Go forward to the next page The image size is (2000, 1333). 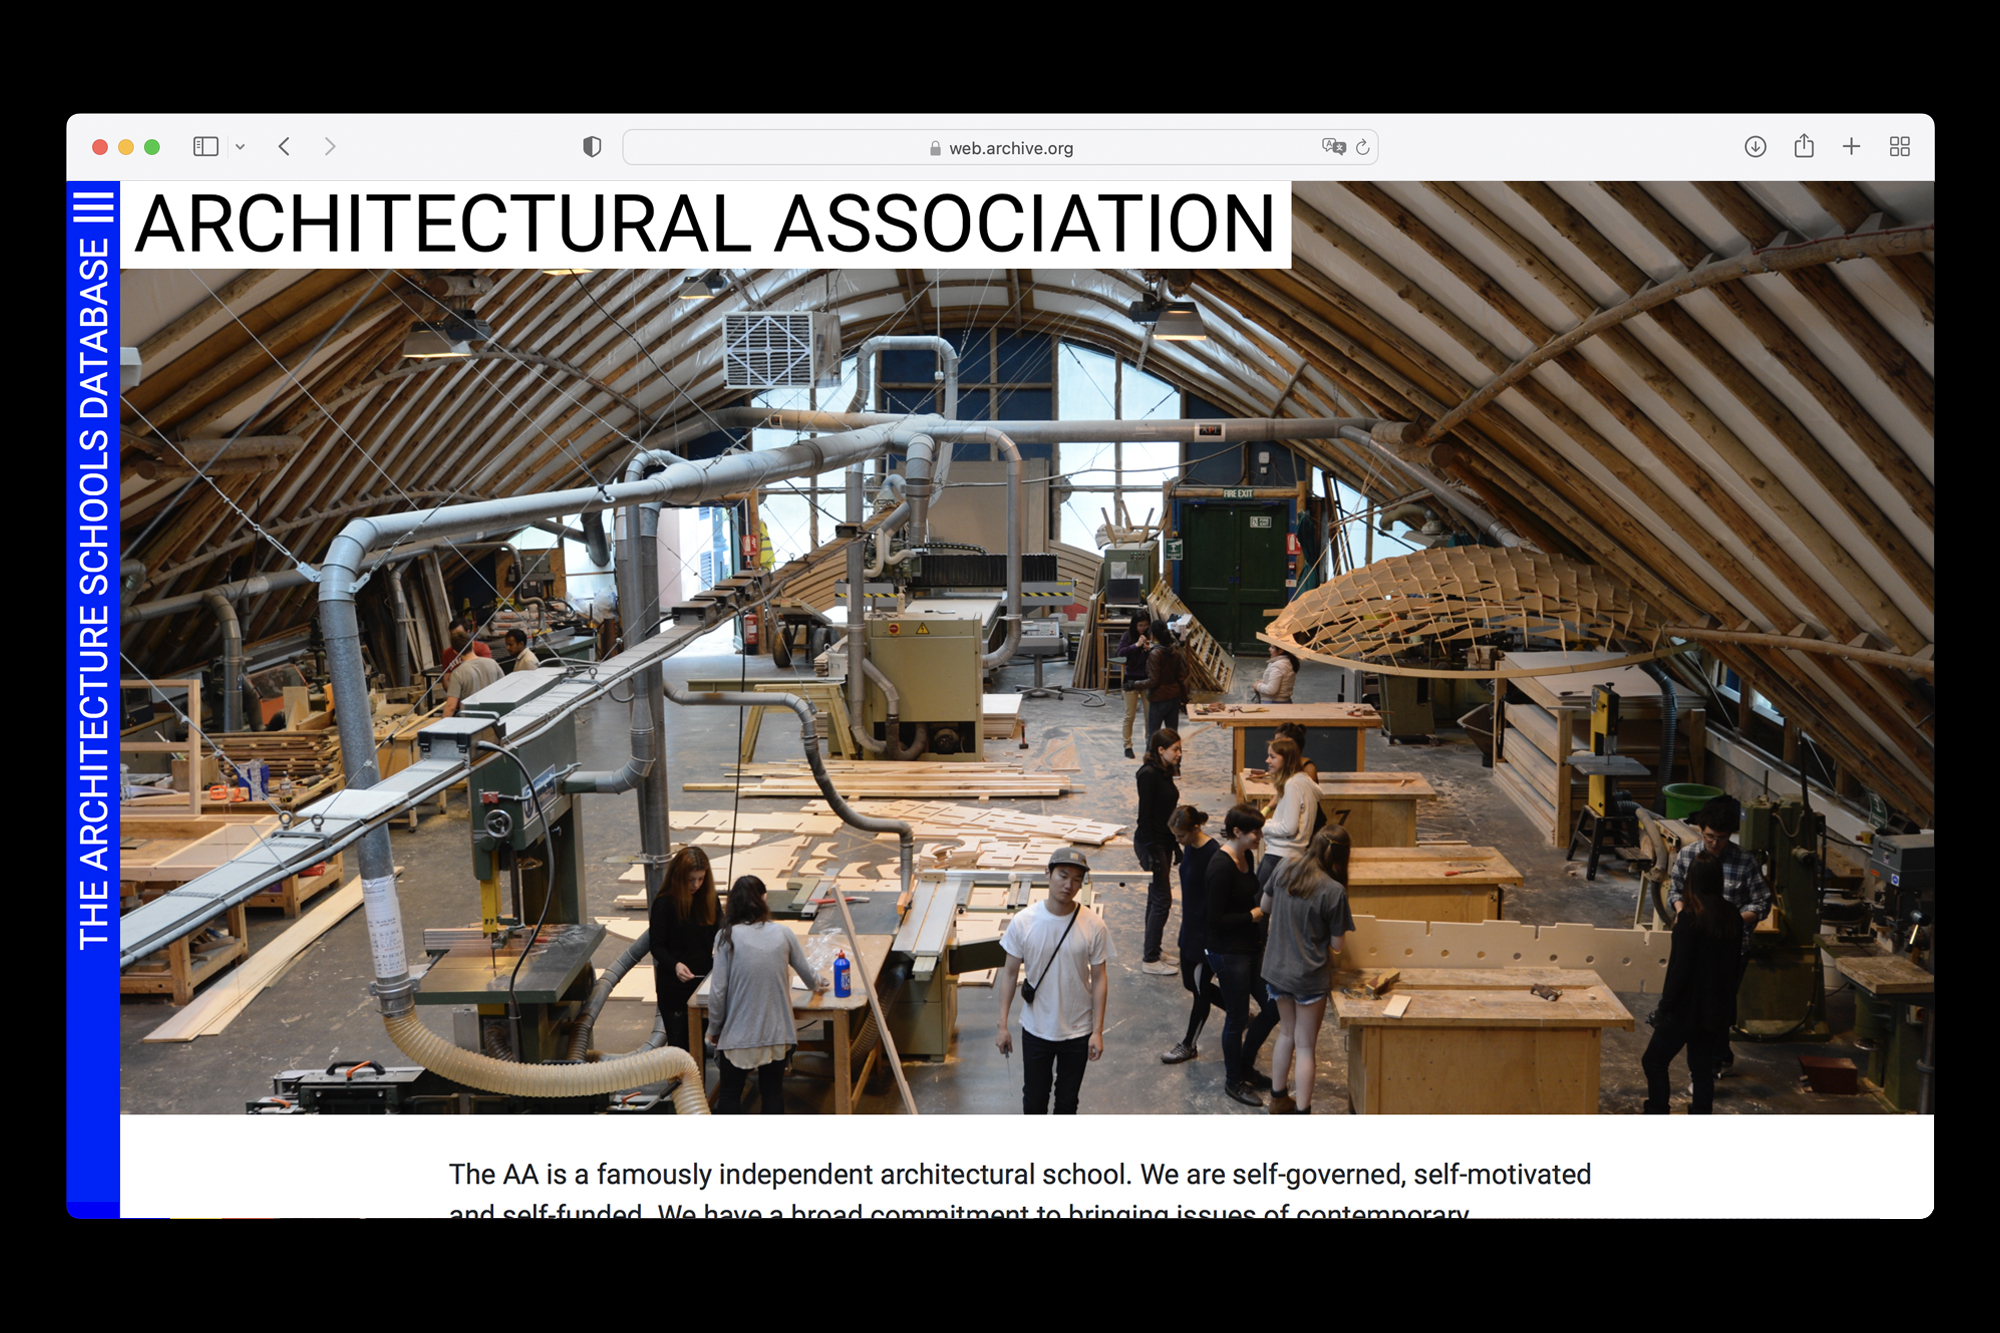tap(330, 147)
